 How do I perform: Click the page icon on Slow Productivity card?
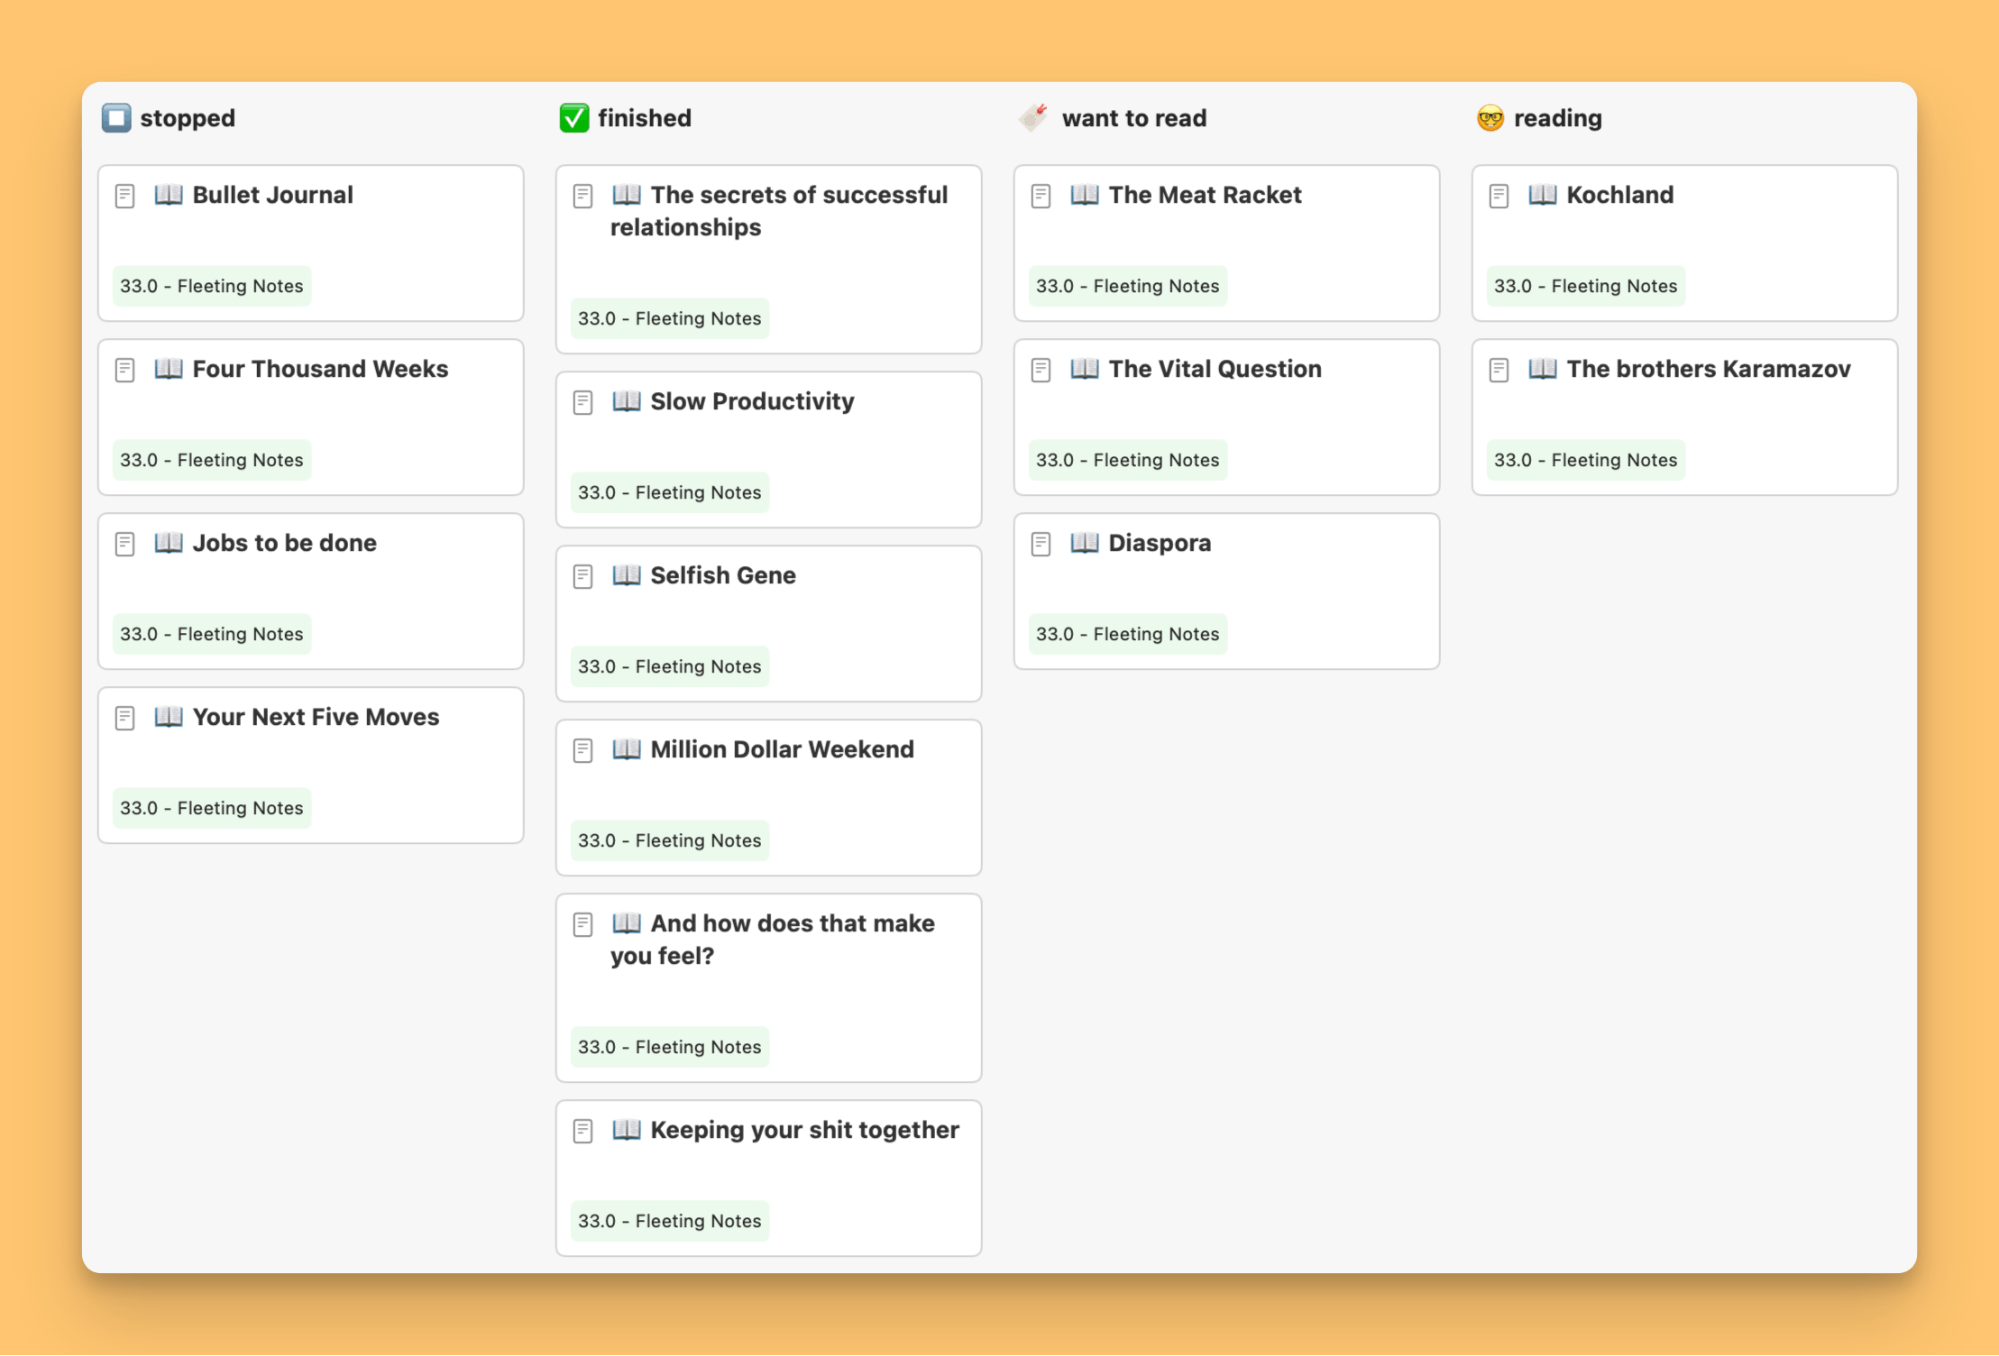coord(583,402)
